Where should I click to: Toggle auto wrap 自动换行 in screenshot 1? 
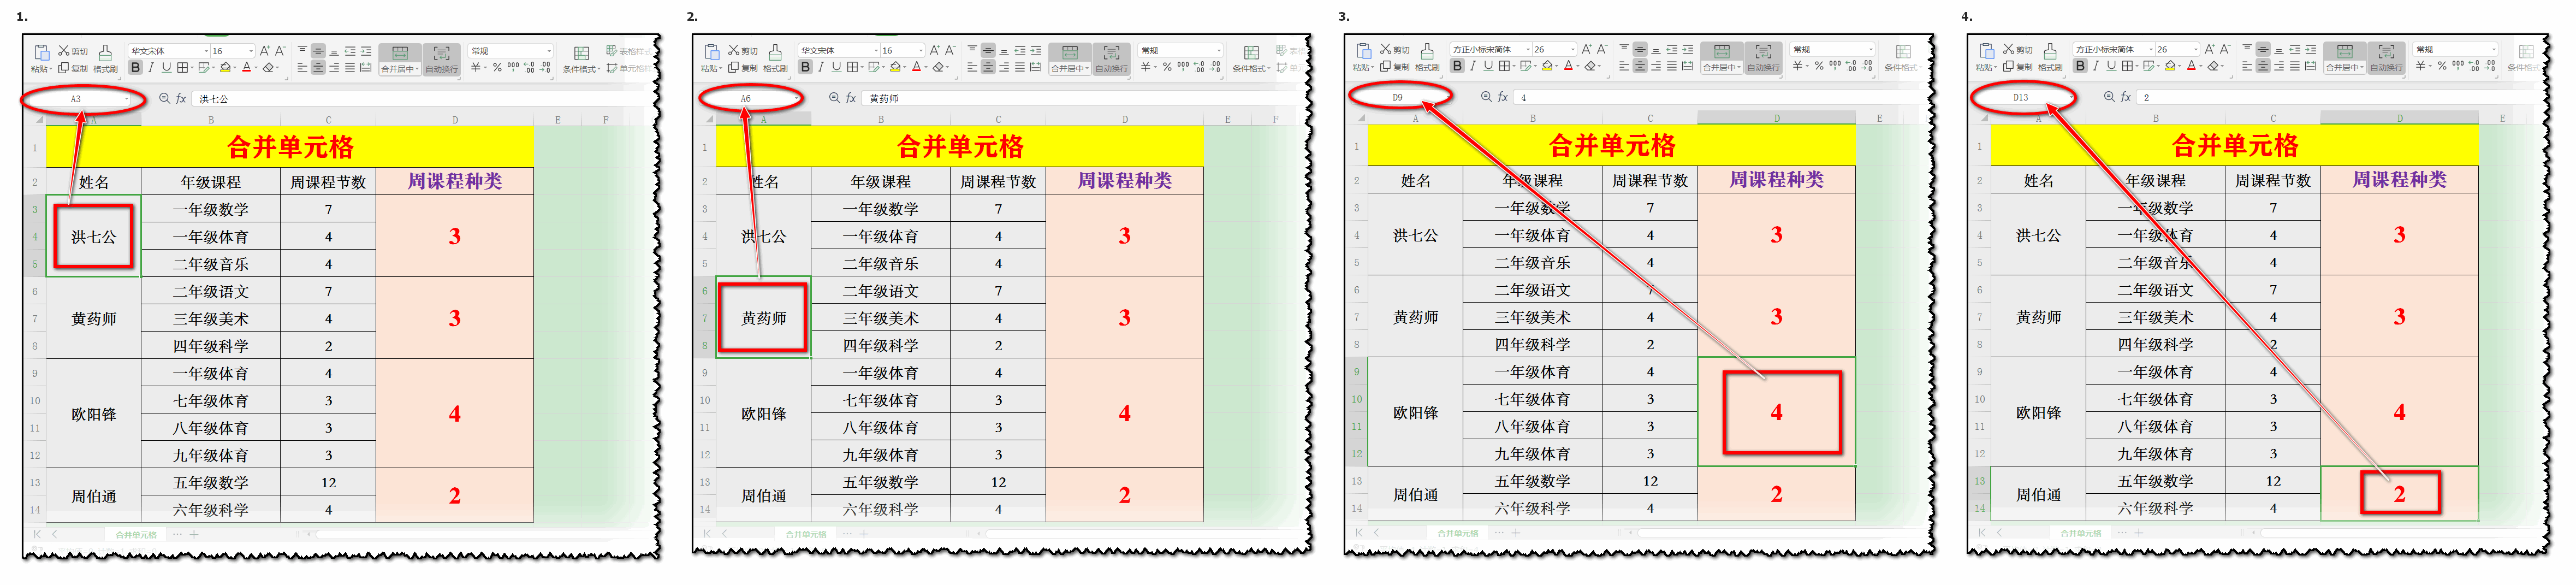tap(441, 59)
